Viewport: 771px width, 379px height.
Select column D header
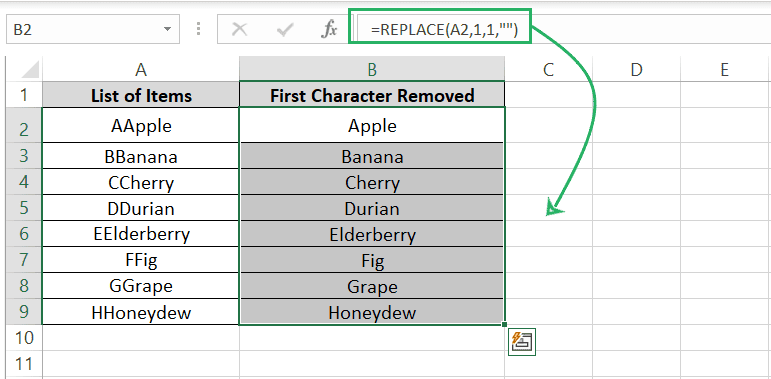[x=636, y=69]
